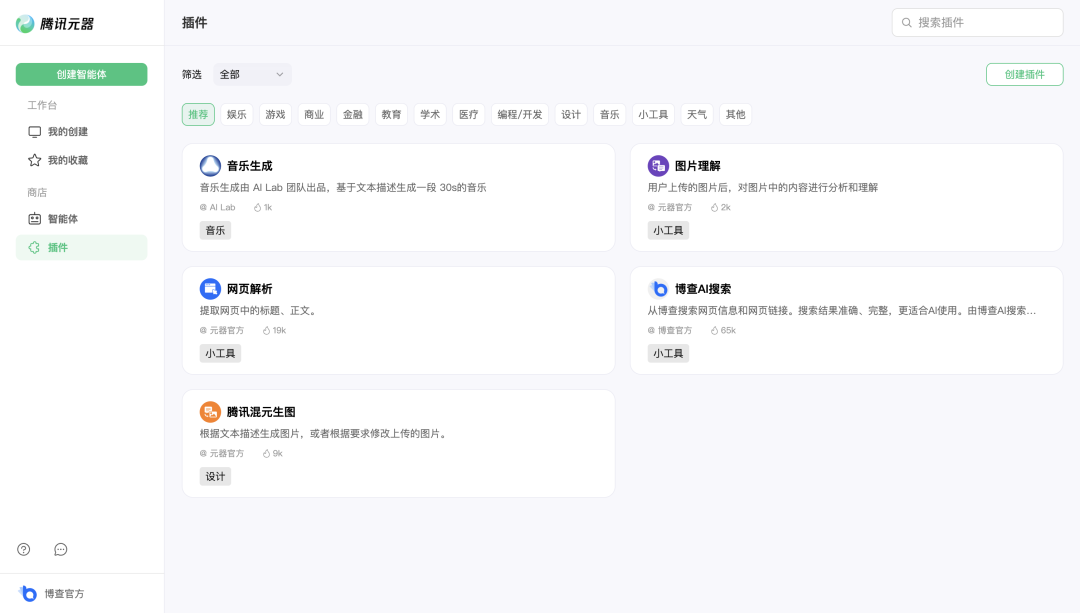Screen dimensions: 1080x613
Task: Open the 筛选 全部 dropdown
Action: tap(252, 74)
